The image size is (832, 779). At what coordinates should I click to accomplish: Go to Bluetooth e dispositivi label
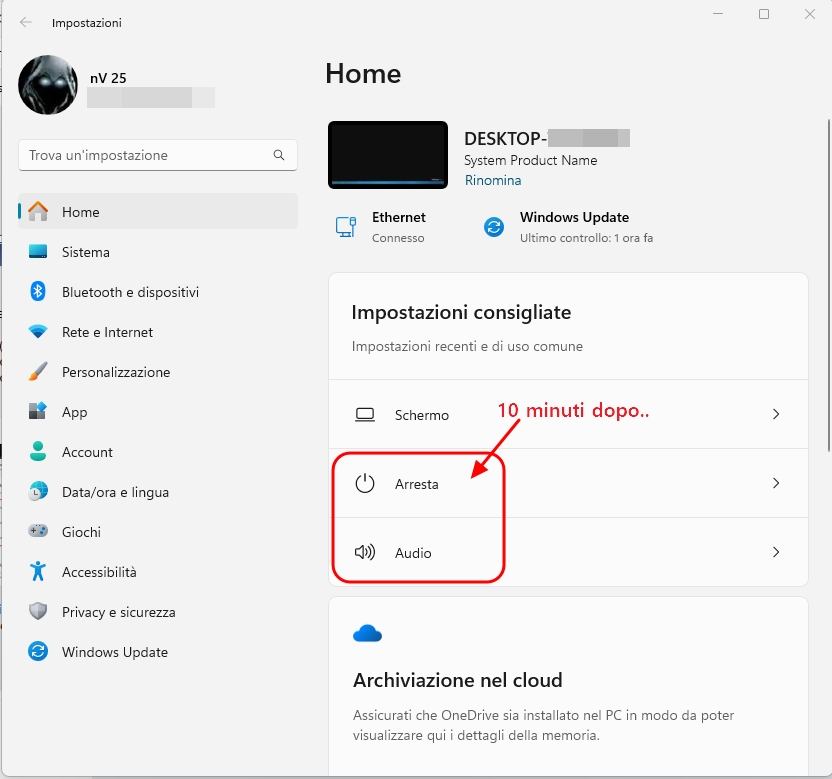point(131,292)
